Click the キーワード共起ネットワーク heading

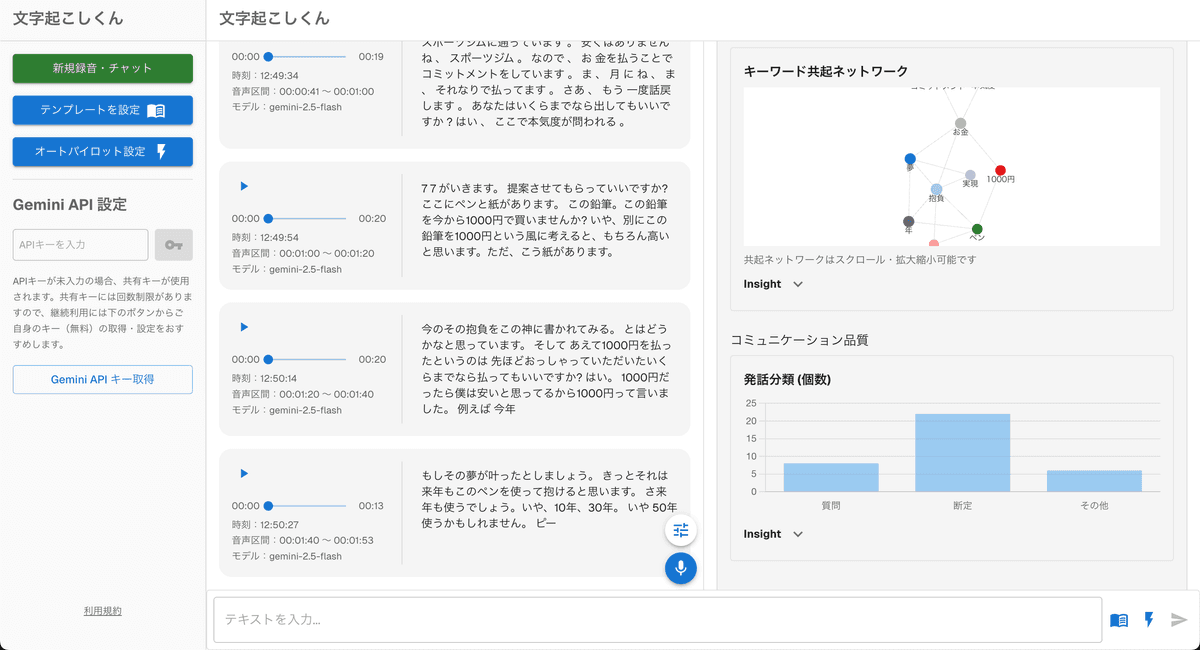pos(826,71)
